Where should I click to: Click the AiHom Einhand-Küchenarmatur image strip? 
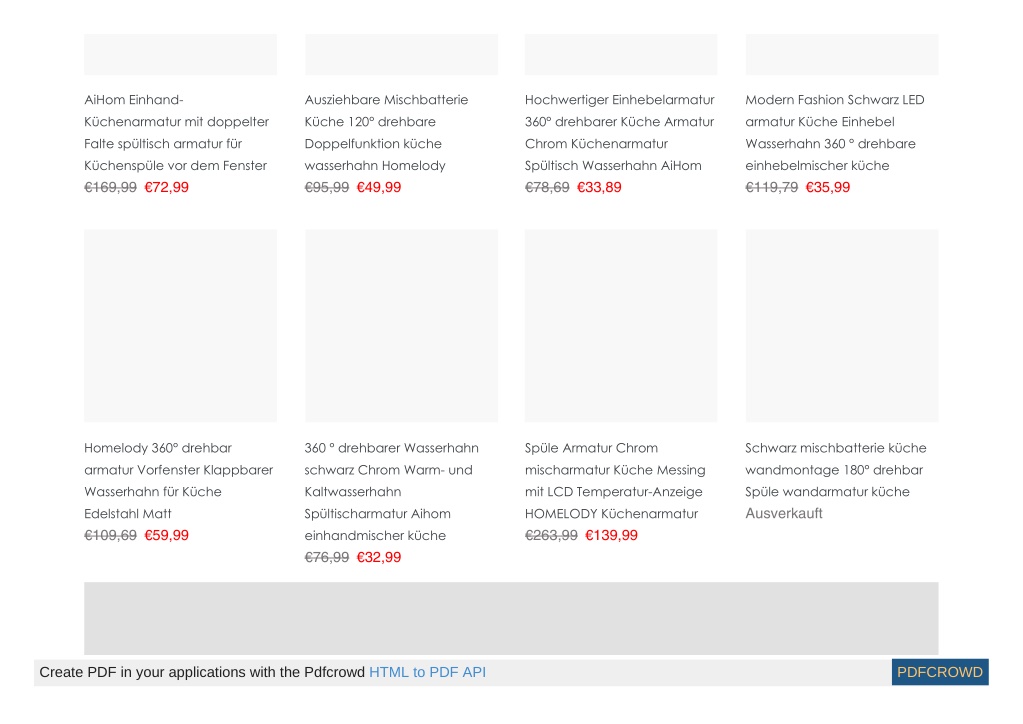(181, 54)
